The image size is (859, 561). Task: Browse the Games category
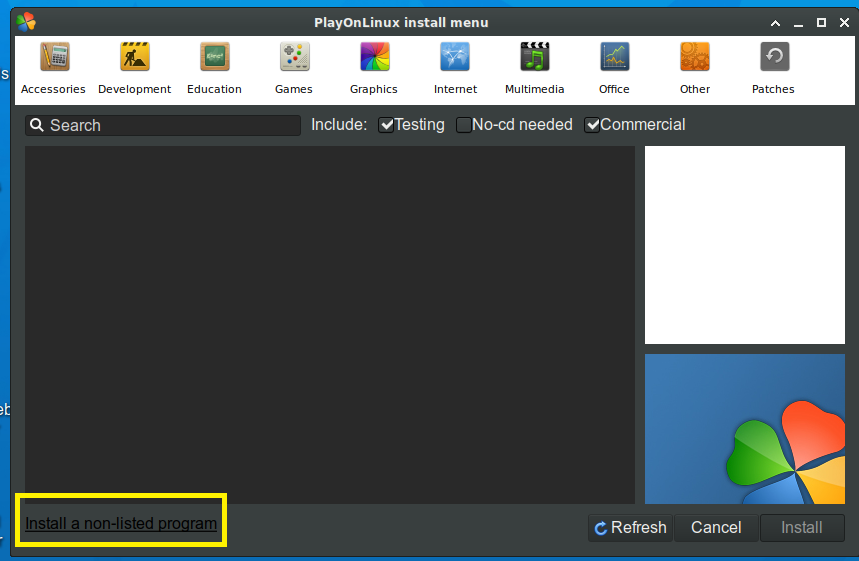(294, 68)
